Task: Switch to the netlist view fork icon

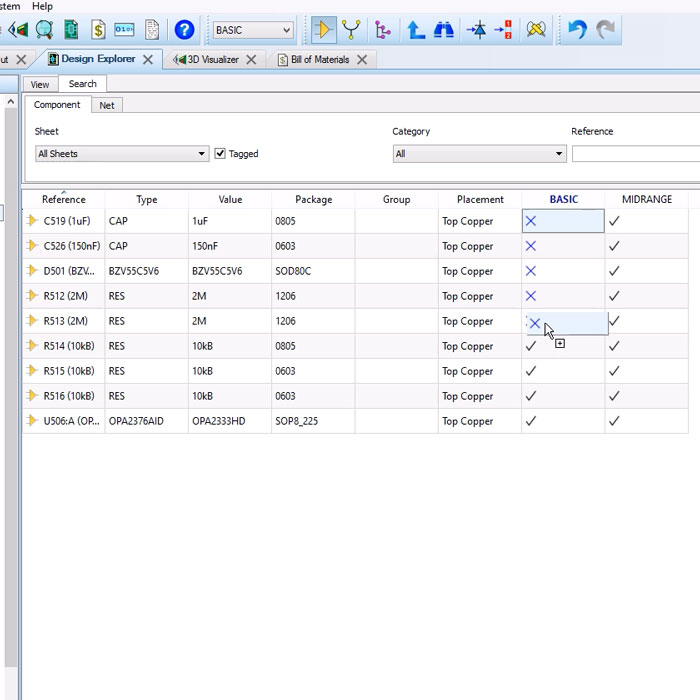Action: pyautogui.click(x=351, y=30)
